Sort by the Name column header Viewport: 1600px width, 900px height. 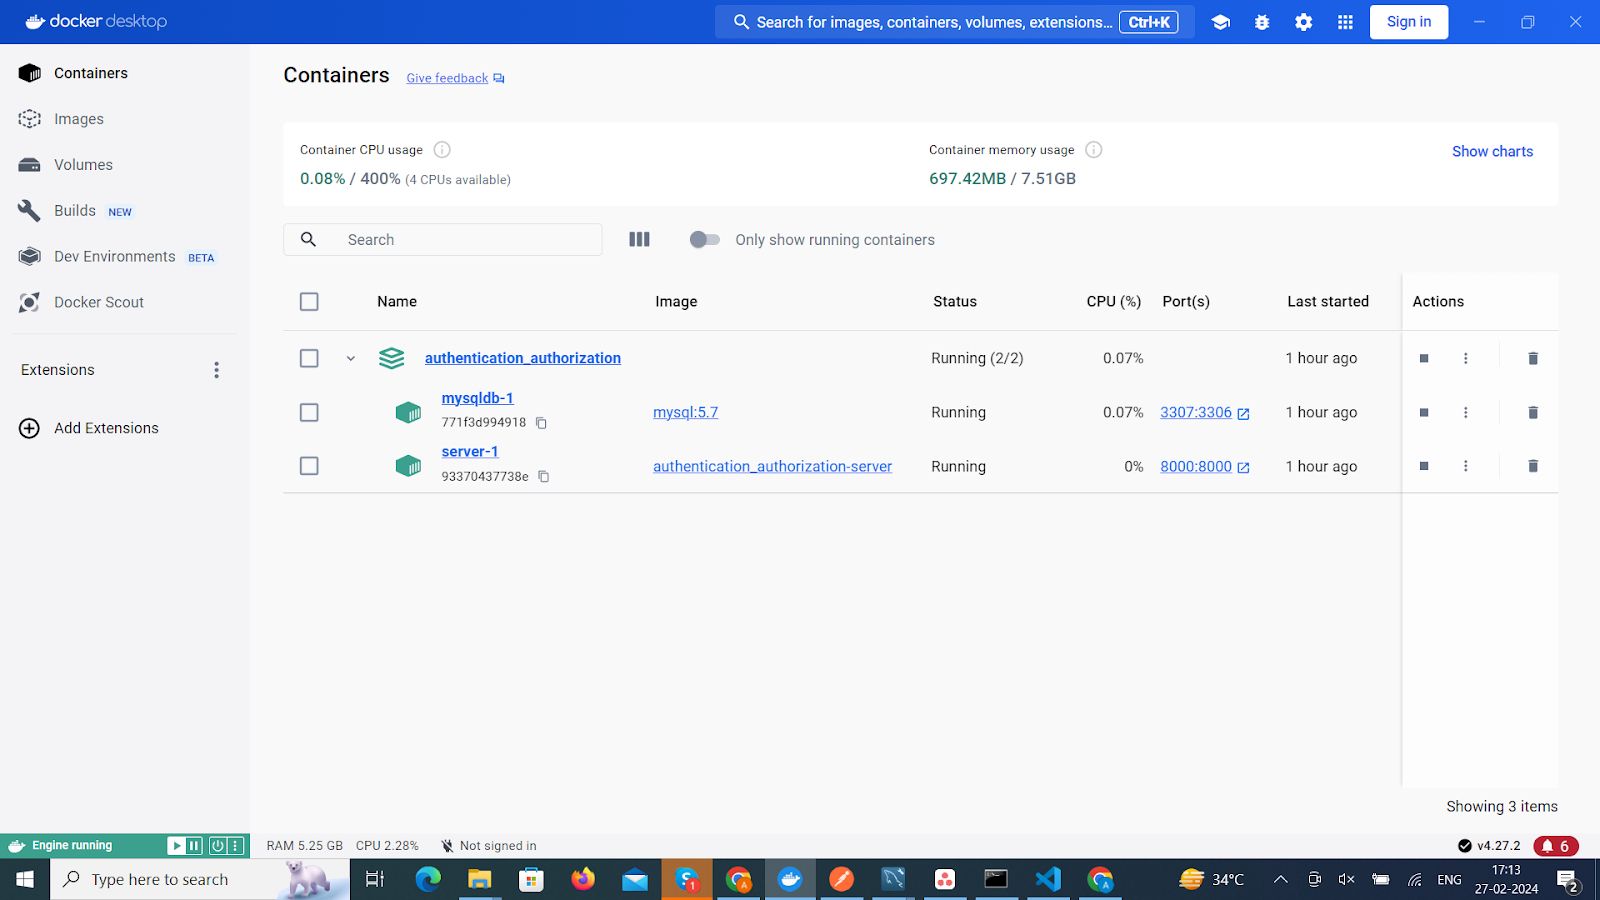pyautogui.click(x=397, y=302)
